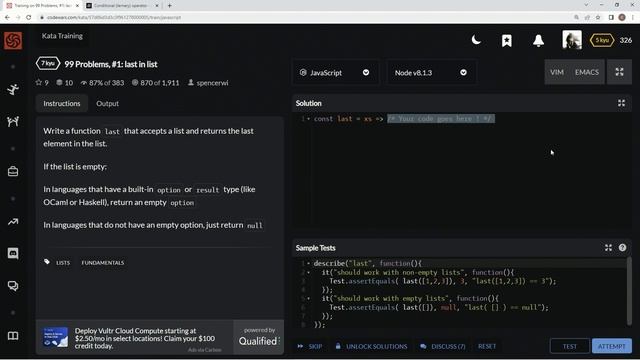Image resolution: width=640 pixels, height=360 pixels.
Task: Open the docs book sidebar icon
Action: coord(13,336)
